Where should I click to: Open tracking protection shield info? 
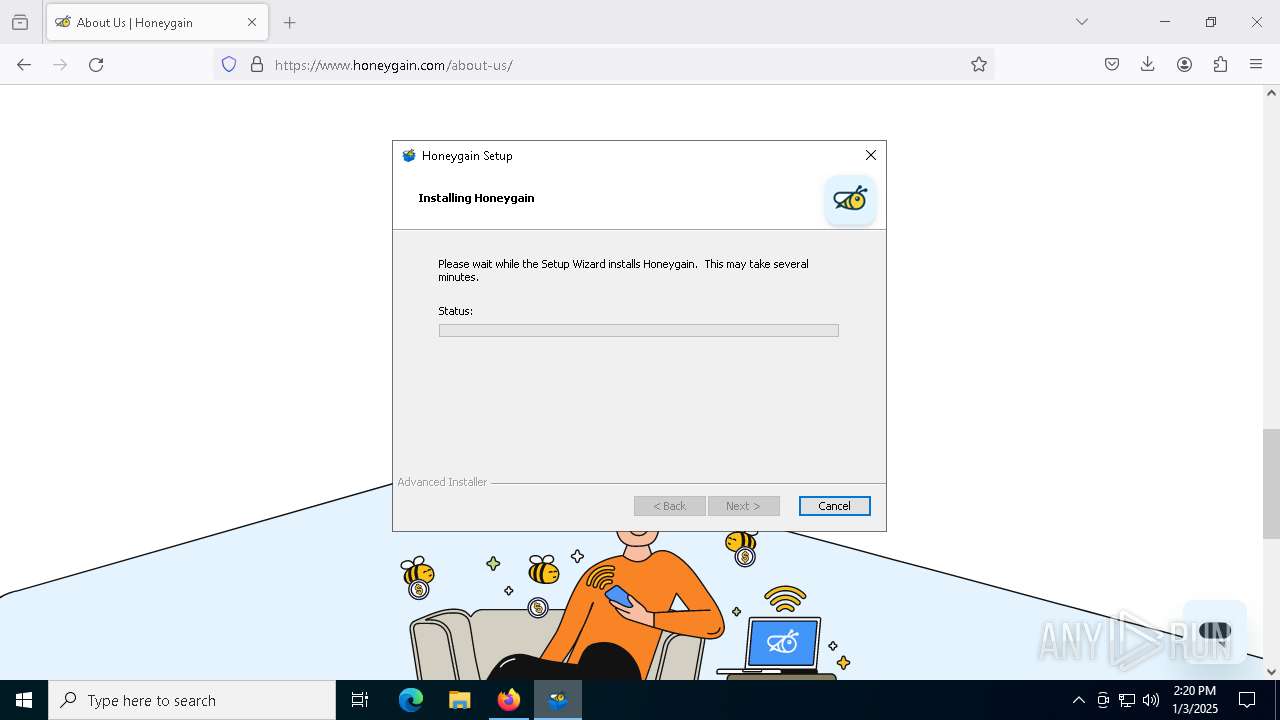pos(229,64)
